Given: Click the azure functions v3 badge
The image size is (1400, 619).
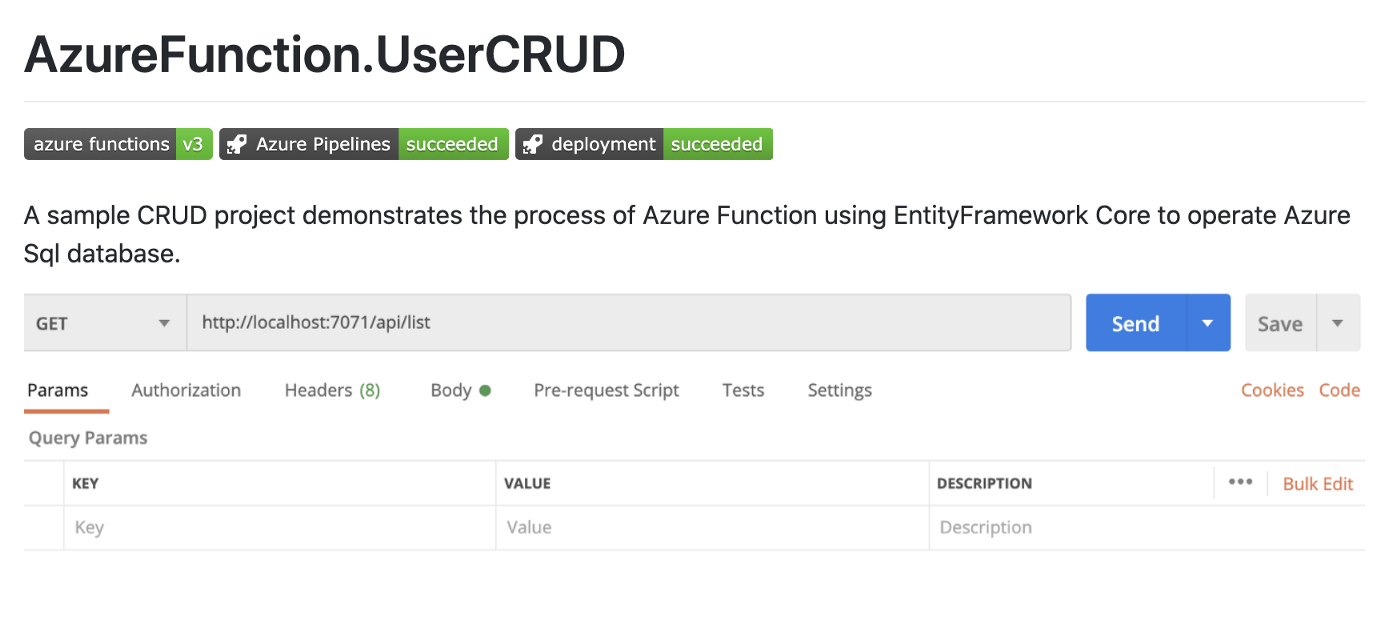Looking at the screenshot, I should [118, 144].
